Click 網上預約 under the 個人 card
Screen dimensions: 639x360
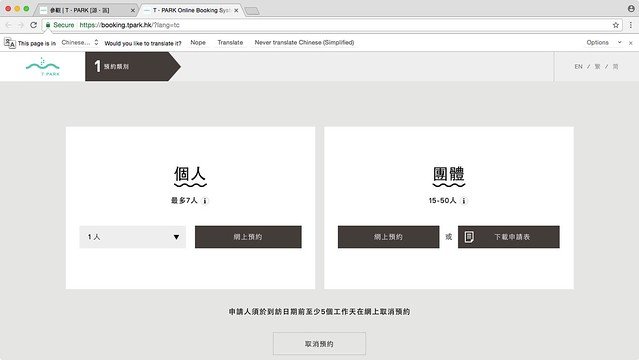(248, 237)
